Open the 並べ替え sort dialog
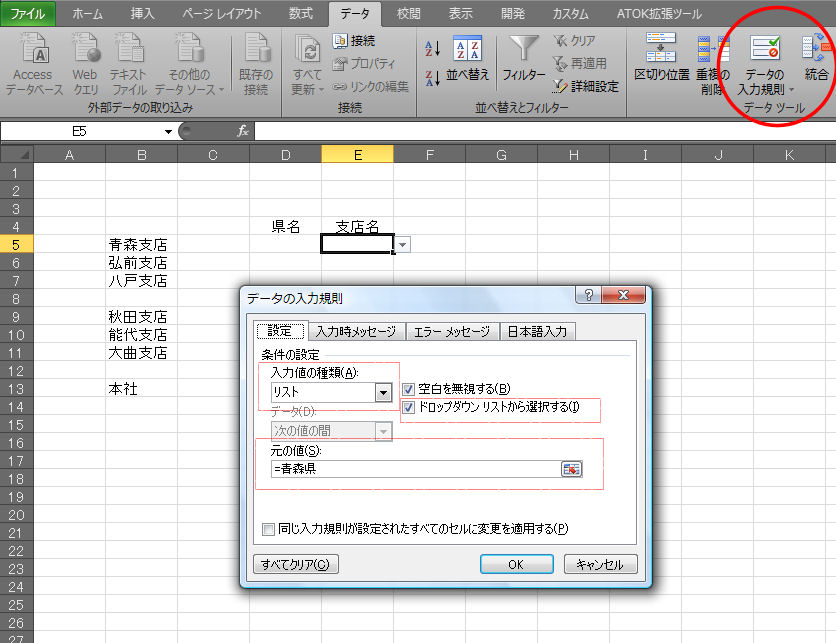Image resolution: width=836 pixels, height=643 pixels. (x=468, y=59)
